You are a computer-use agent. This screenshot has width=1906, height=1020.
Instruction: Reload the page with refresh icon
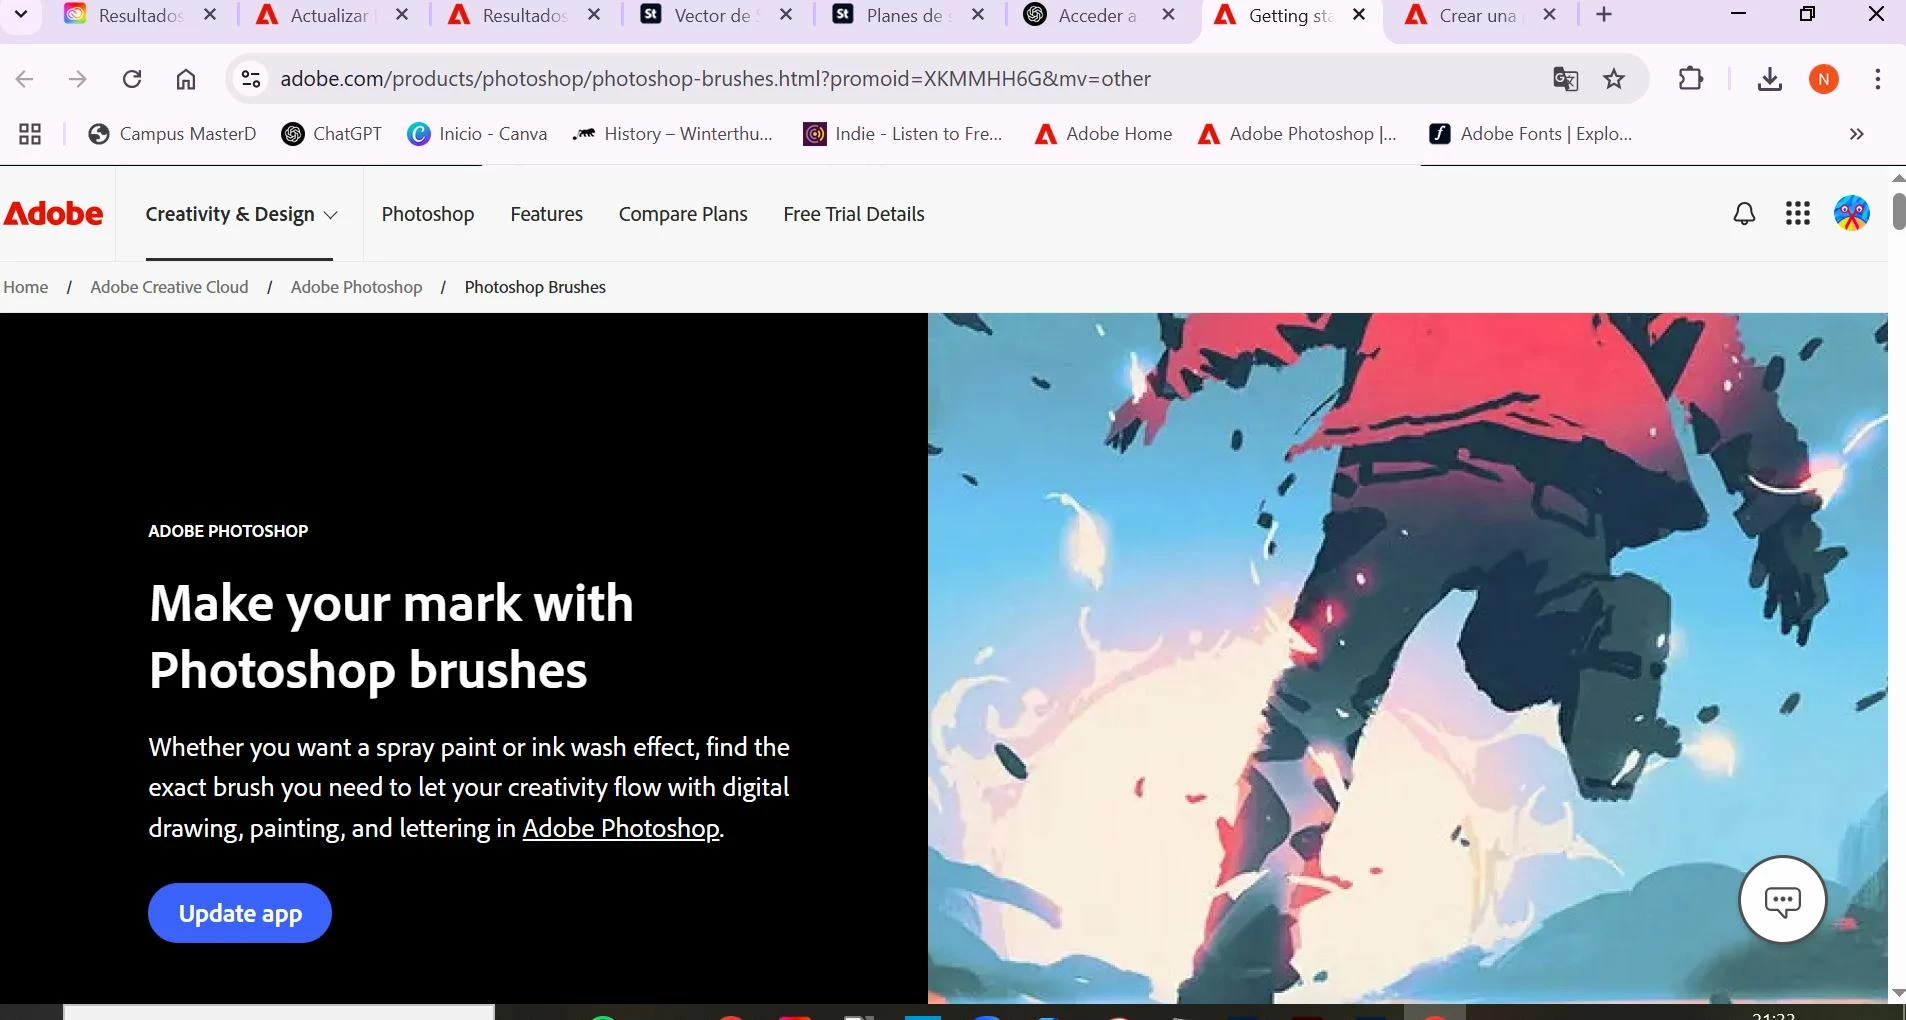132,79
